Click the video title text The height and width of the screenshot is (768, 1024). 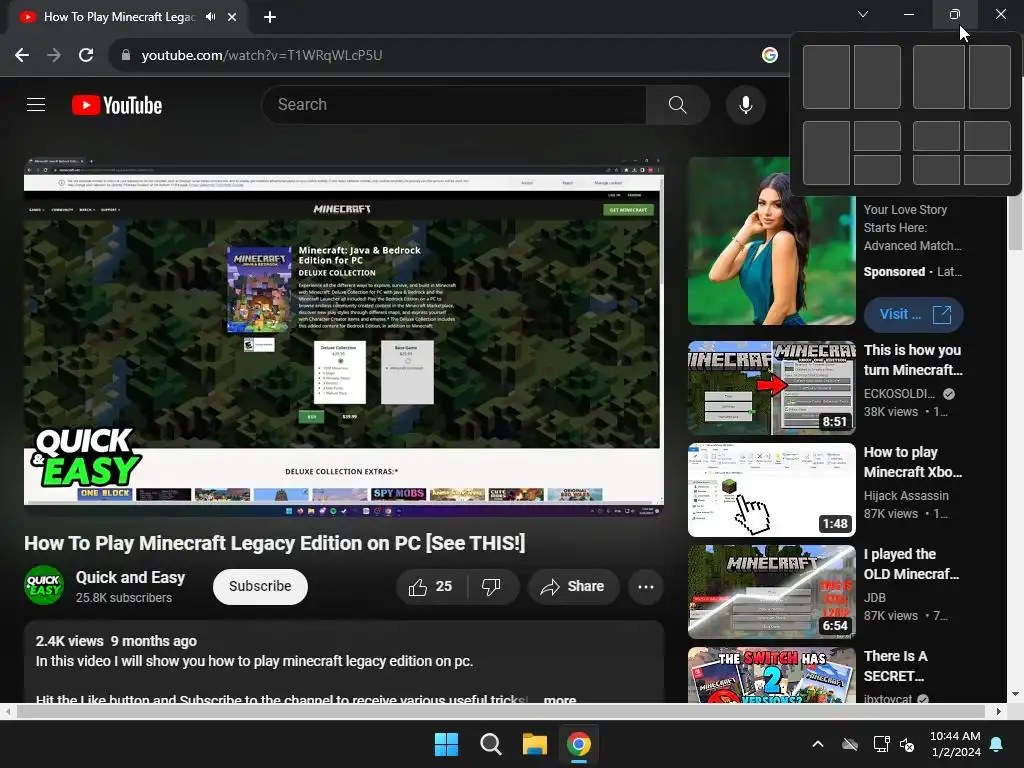(x=274, y=543)
